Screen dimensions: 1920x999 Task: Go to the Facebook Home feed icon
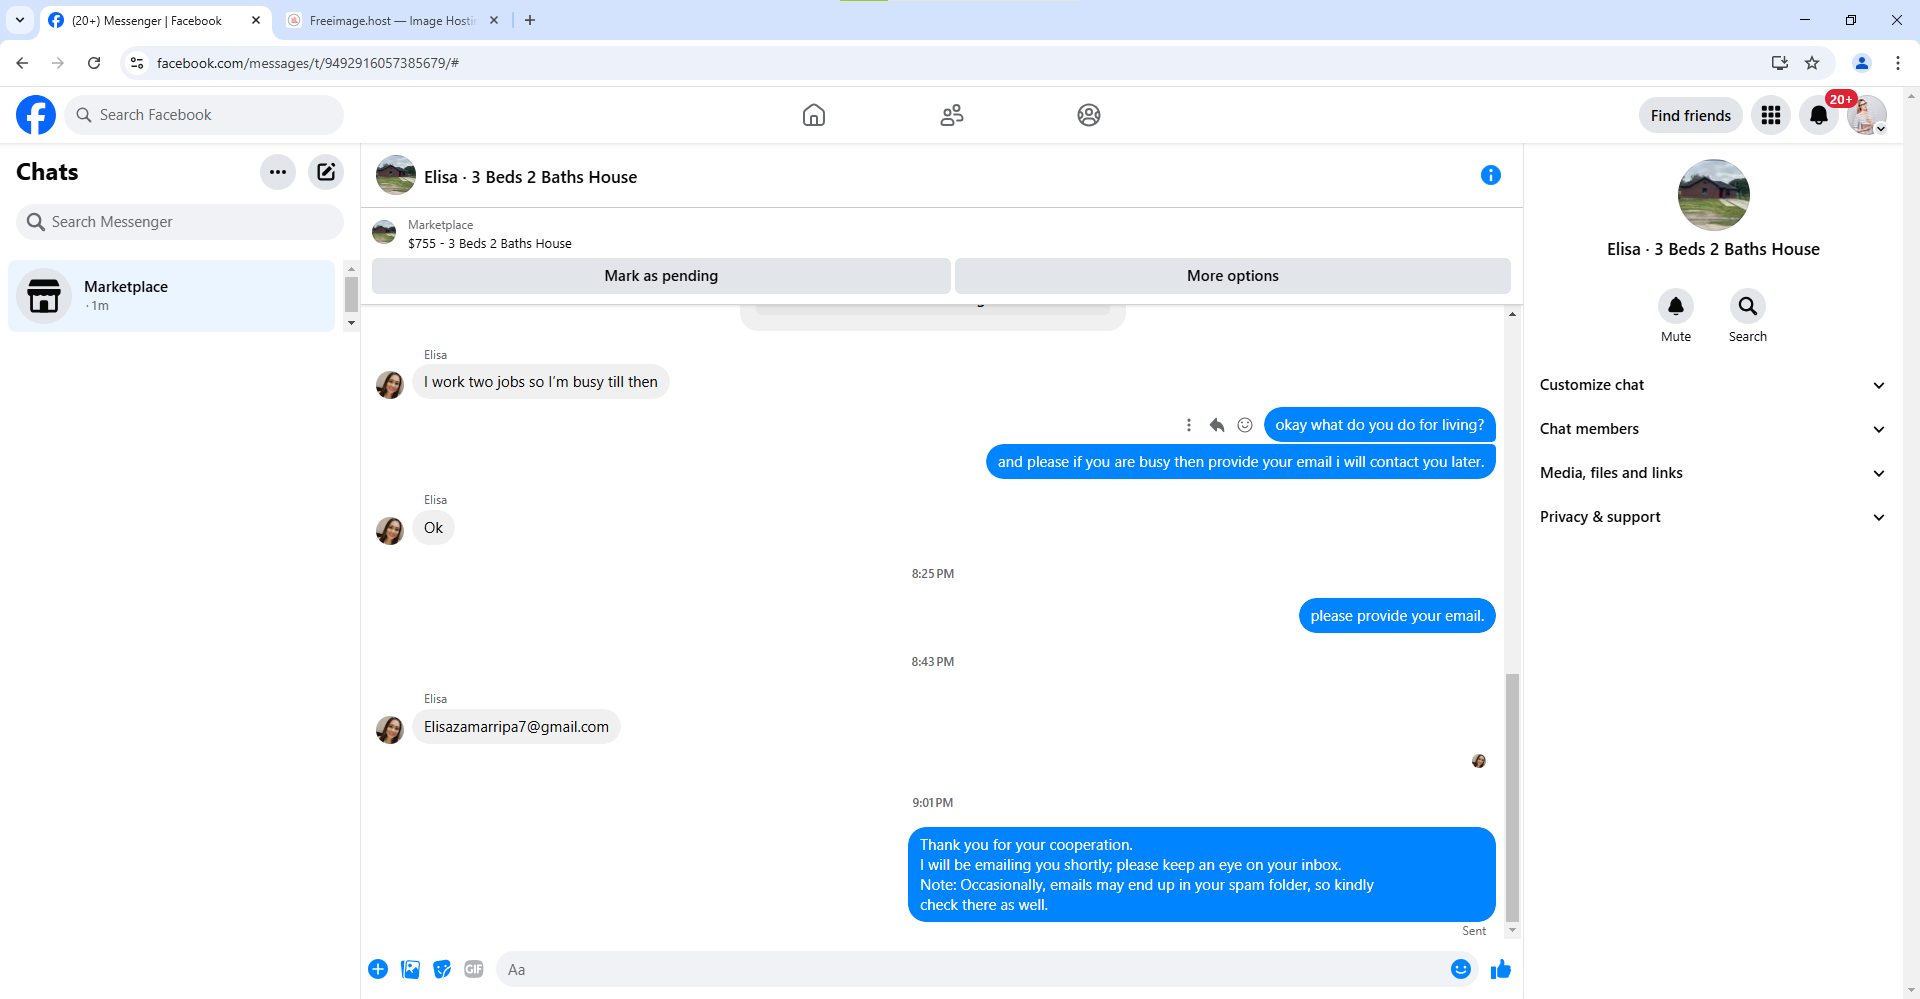(814, 115)
